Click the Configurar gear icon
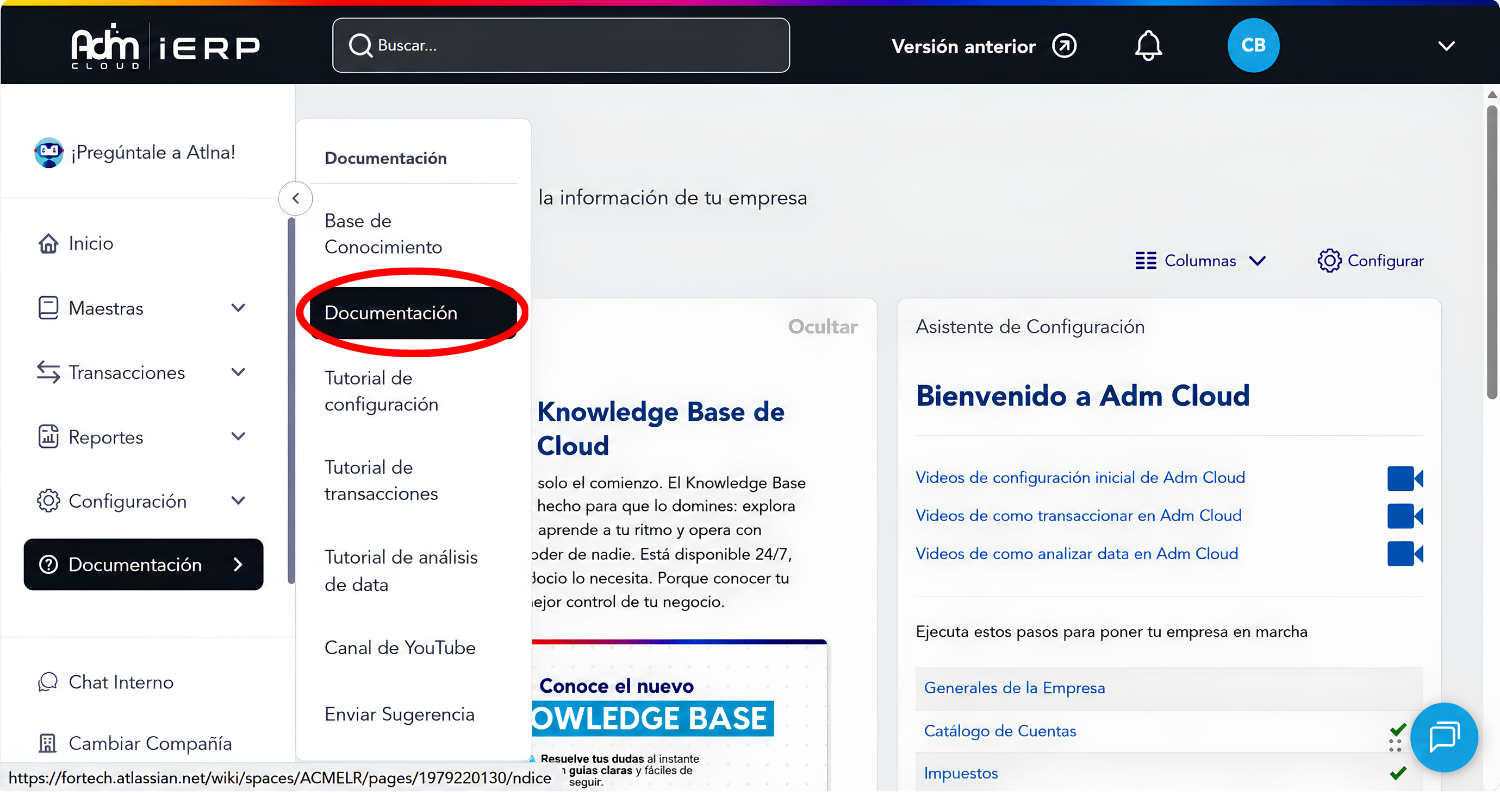1500x793 pixels. tap(1329, 261)
